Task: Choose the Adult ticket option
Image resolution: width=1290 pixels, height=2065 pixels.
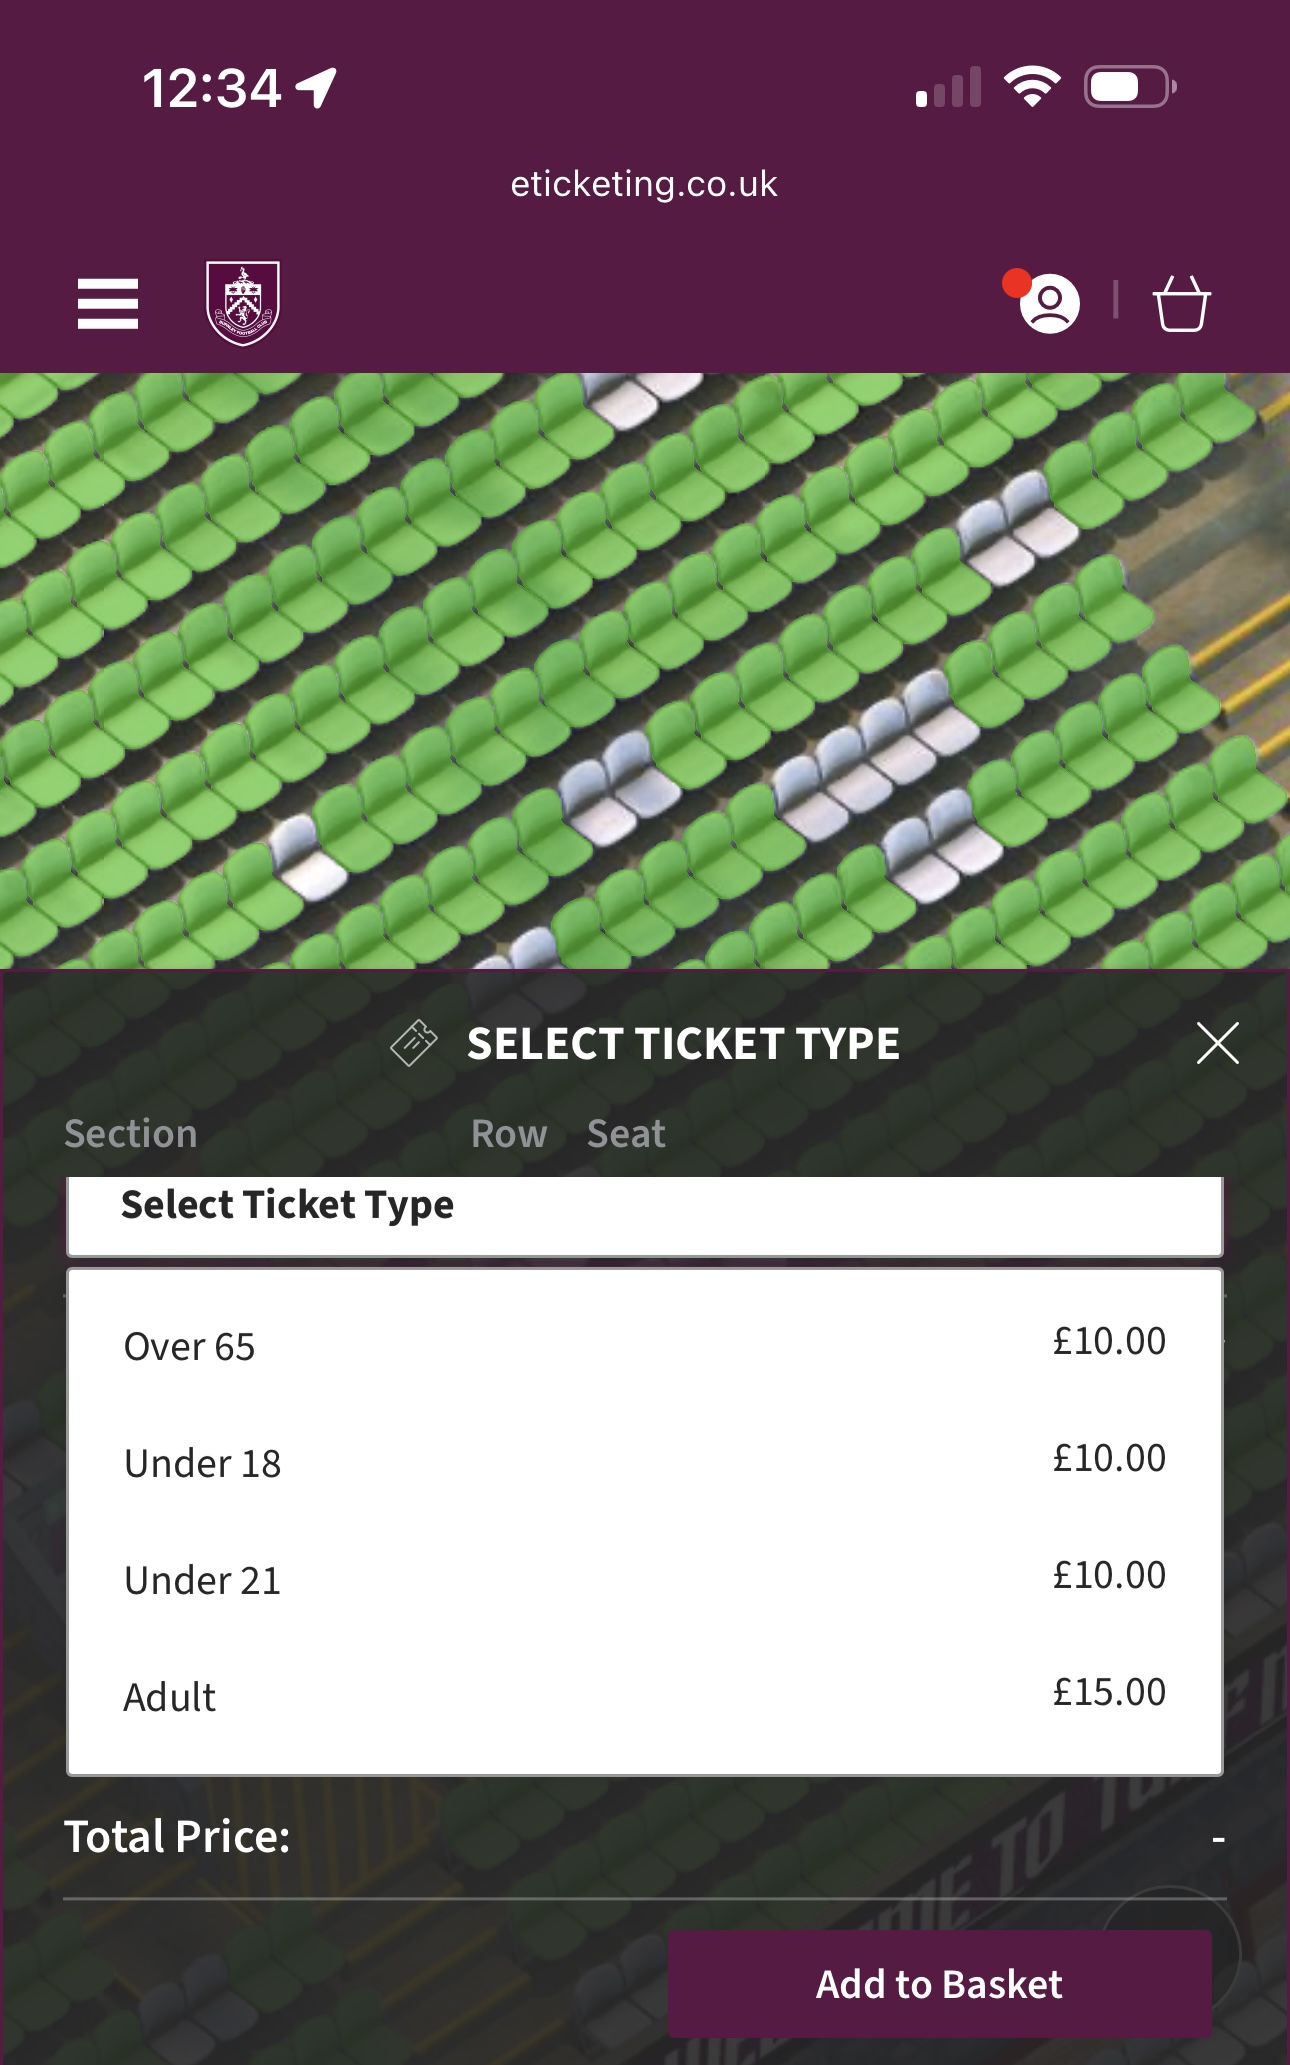Action: click(x=645, y=1696)
